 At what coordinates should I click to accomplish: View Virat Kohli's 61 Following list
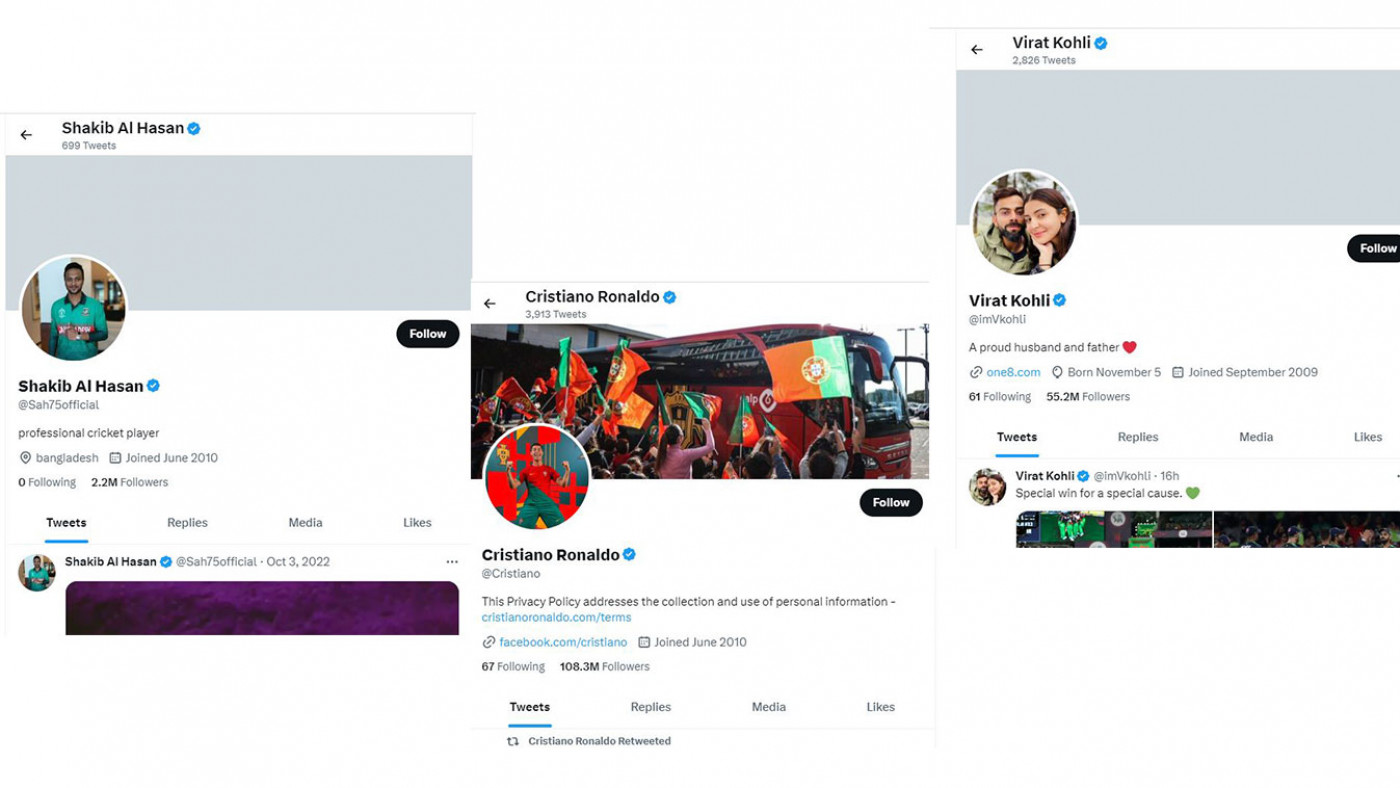1000,397
